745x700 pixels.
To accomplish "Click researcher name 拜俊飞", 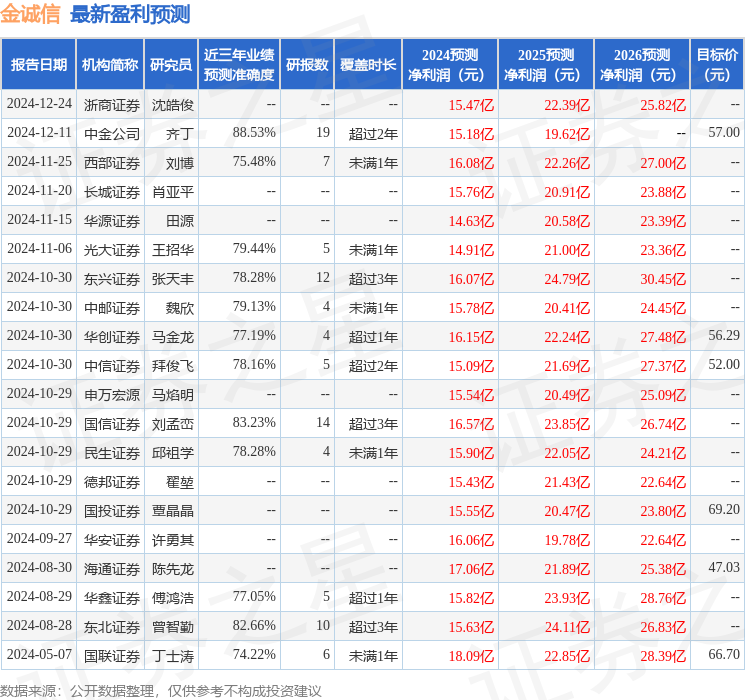I will click(173, 365).
